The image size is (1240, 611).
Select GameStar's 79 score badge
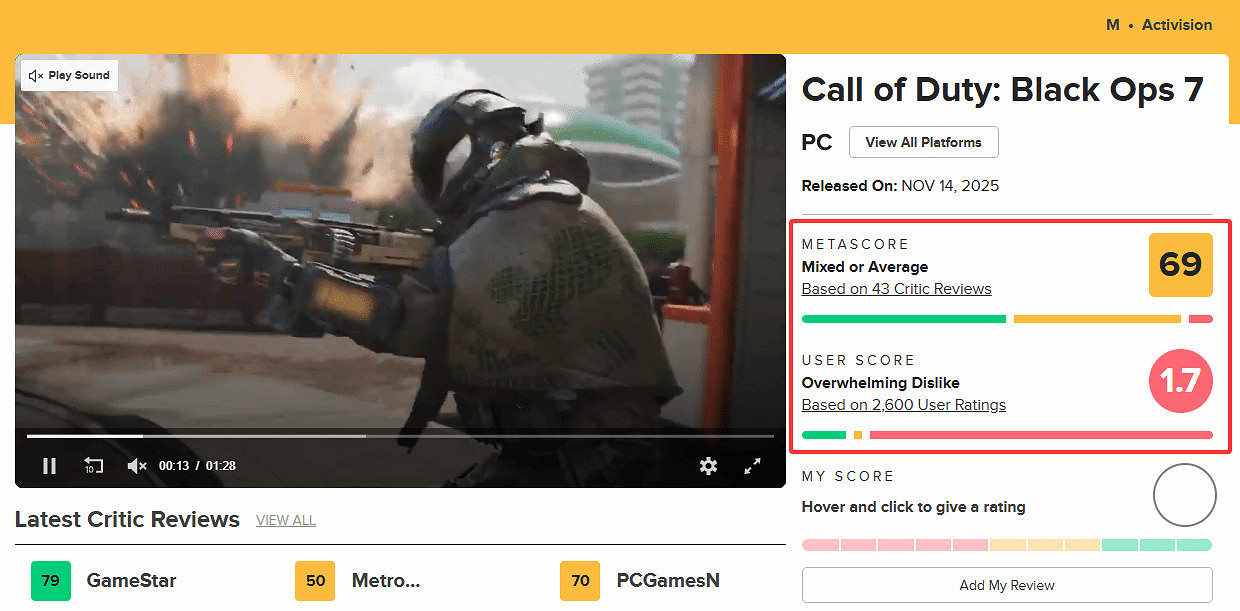tap(51, 581)
